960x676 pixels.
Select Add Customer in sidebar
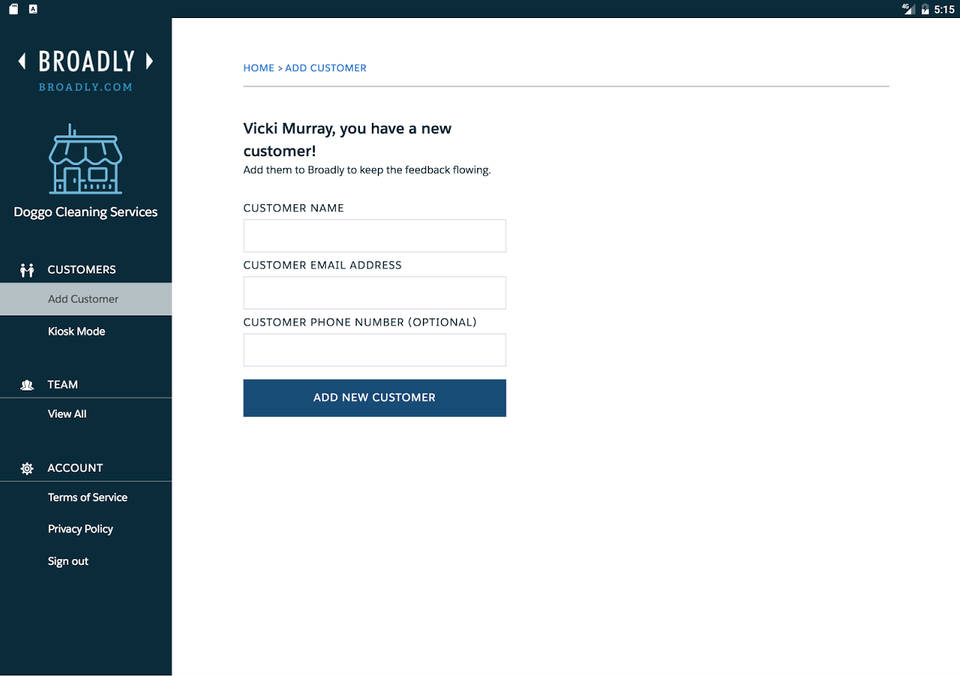pos(83,299)
